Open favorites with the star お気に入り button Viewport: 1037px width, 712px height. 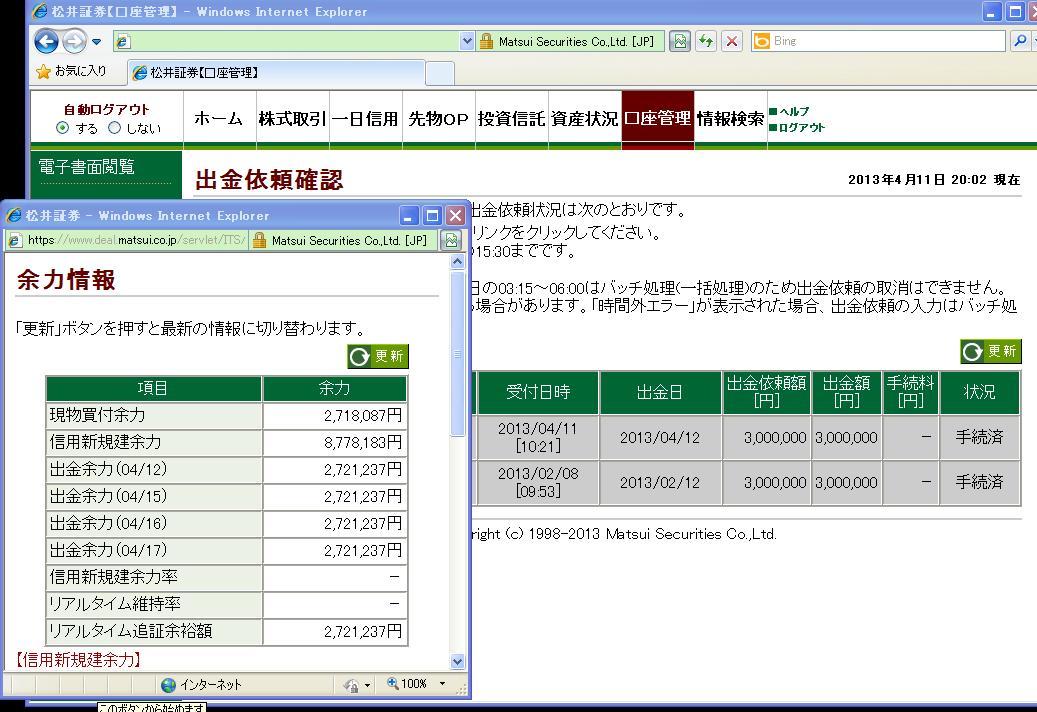coord(71,72)
